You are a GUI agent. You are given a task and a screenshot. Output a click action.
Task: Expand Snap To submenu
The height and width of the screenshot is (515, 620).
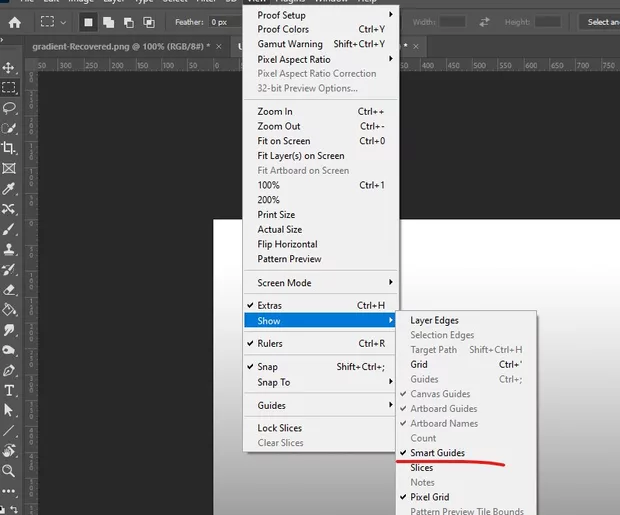point(320,382)
